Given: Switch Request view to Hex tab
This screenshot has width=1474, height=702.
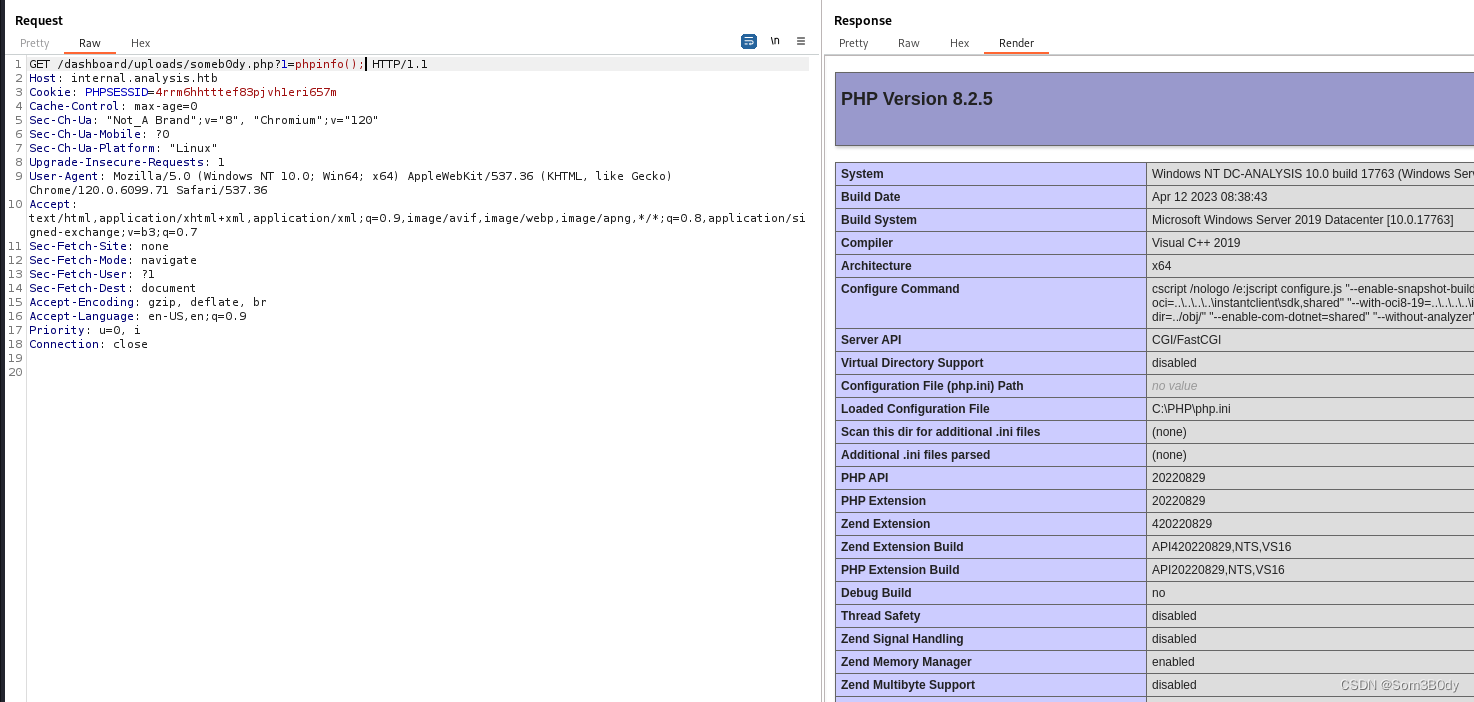Looking at the screenshot, I should 141,43.
